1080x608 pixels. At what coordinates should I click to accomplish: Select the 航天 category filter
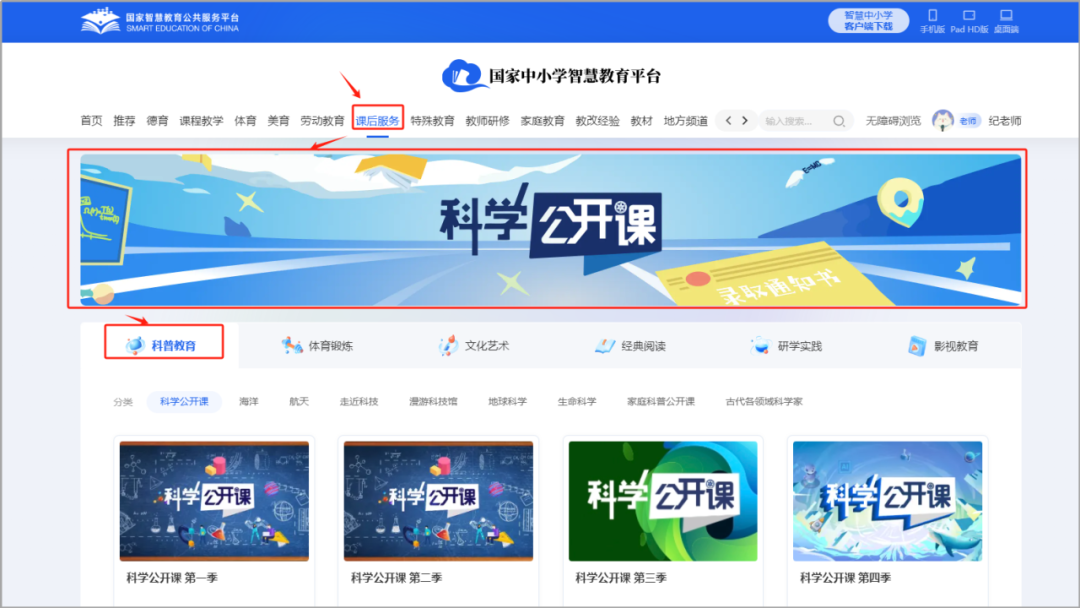click(x=297, y=400)
